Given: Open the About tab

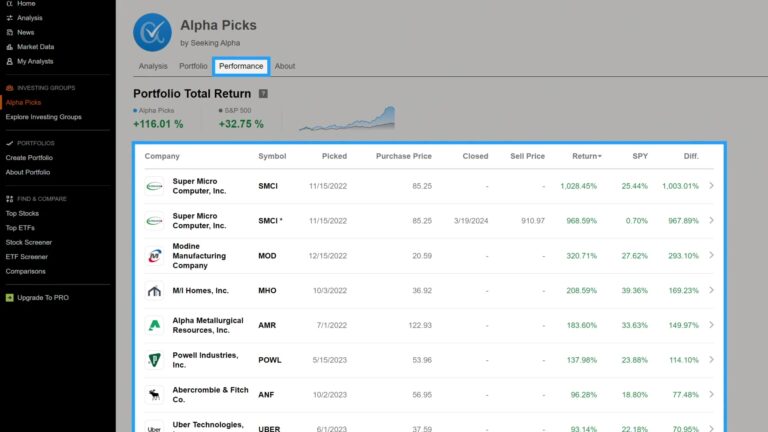Looking at the screenshot, I should [285, 66].
